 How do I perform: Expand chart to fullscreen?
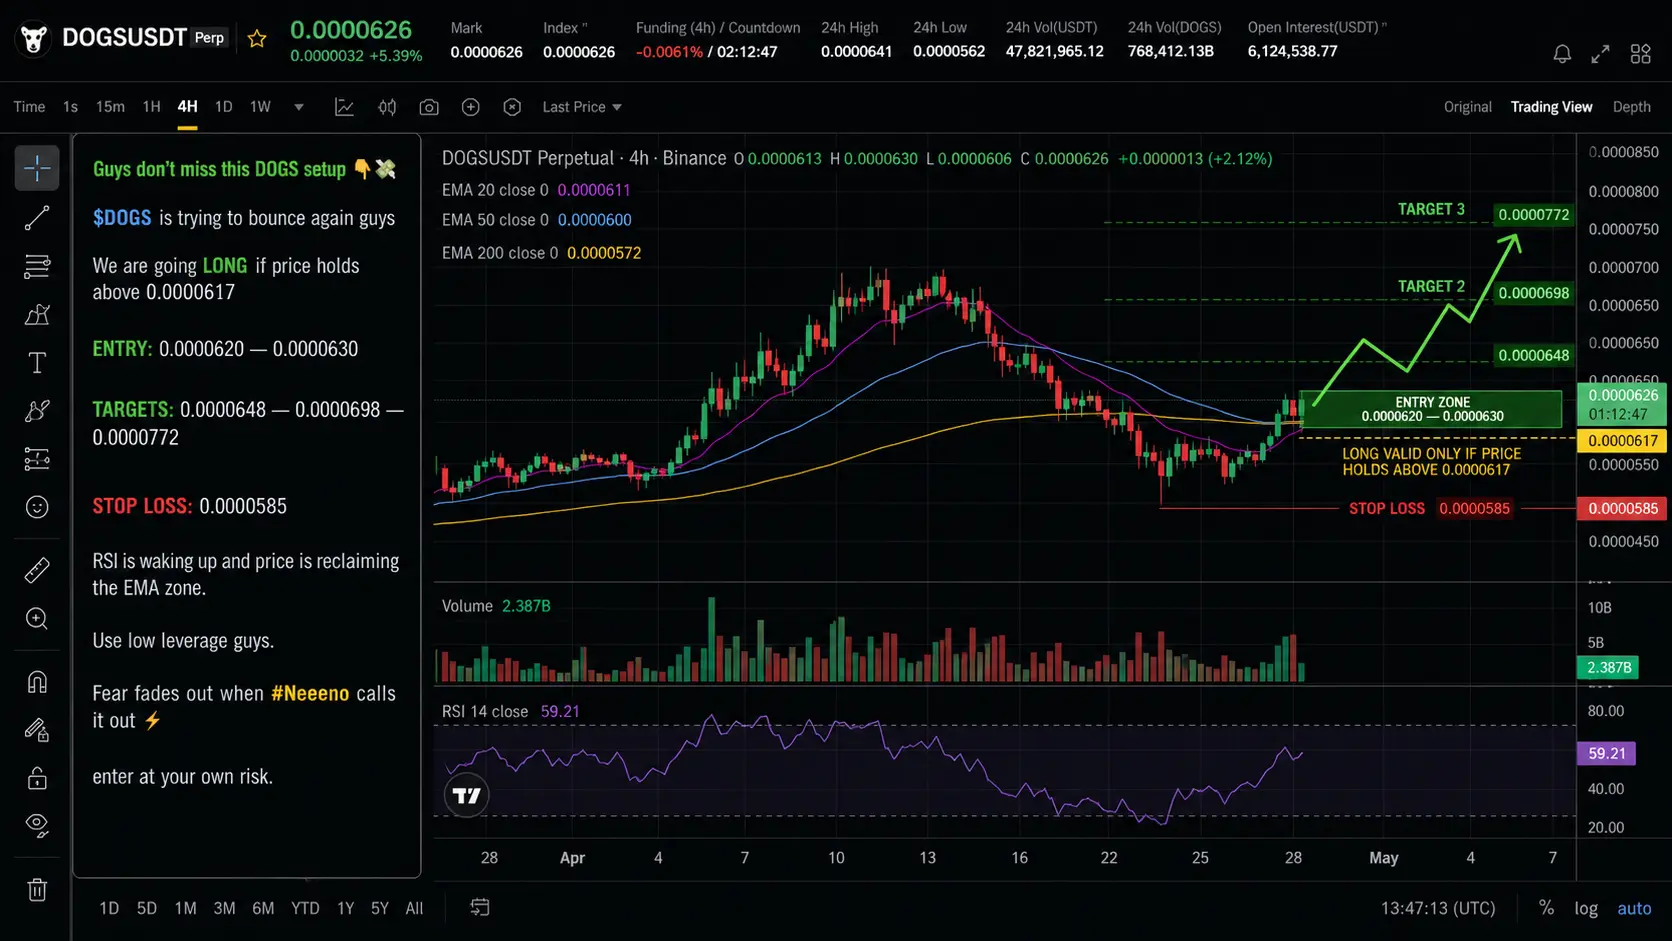1601,54
